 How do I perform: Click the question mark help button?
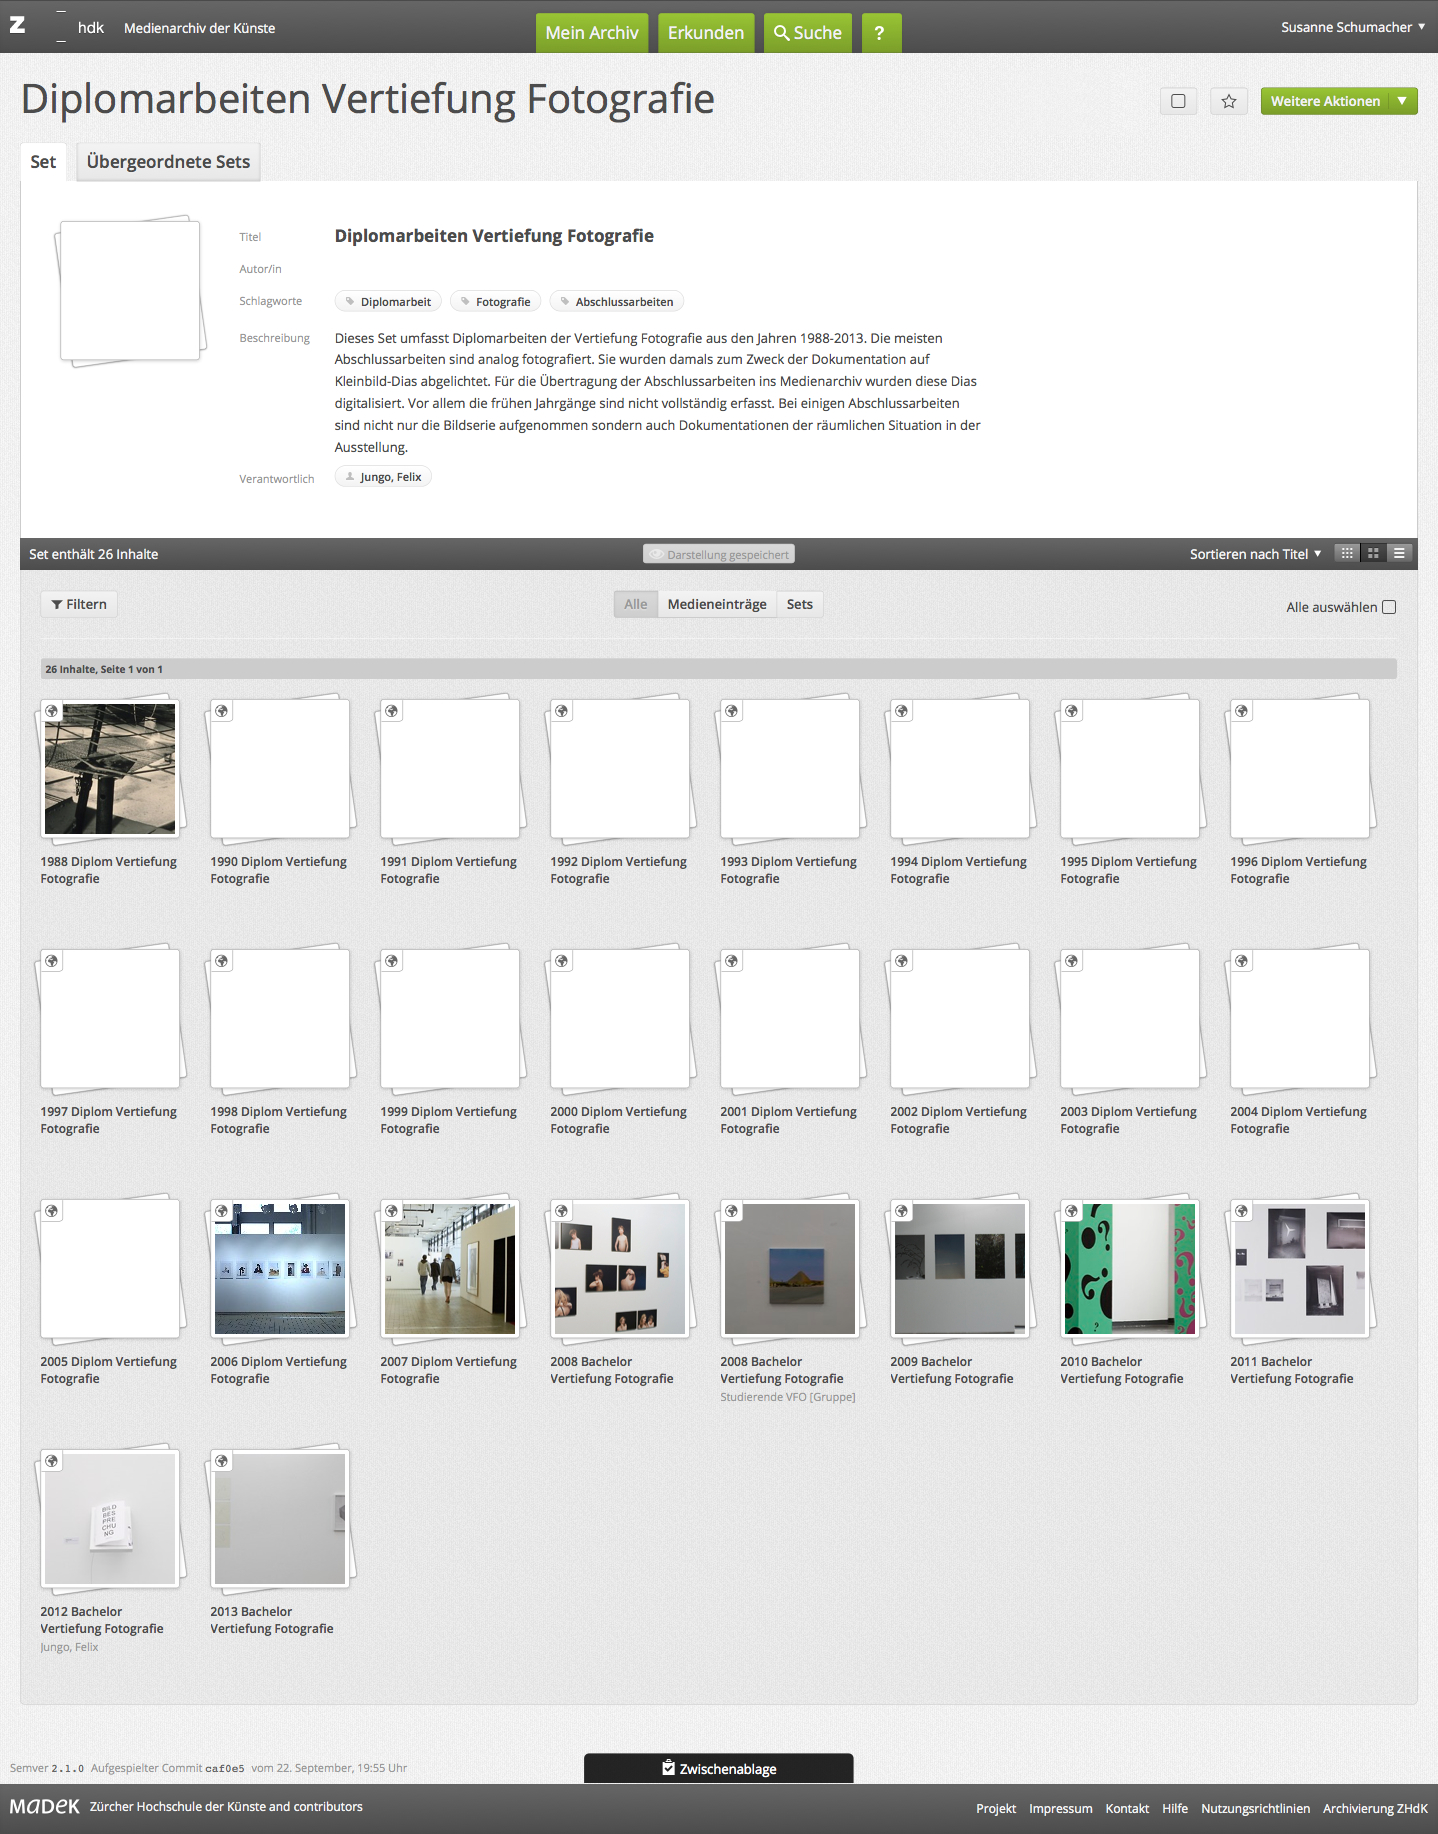[x=880, y=33]
